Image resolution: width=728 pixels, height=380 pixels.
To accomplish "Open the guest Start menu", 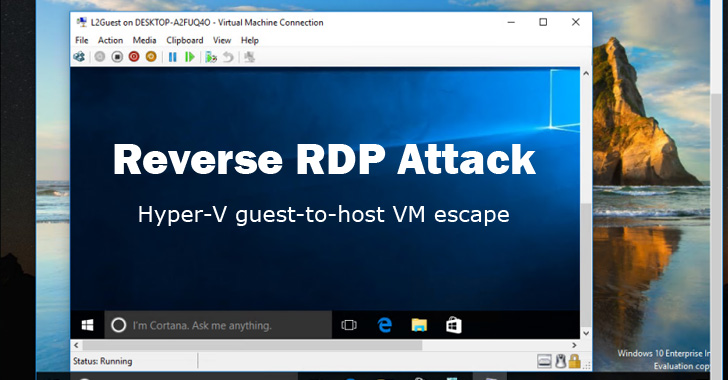I will [x=87, y=325].
